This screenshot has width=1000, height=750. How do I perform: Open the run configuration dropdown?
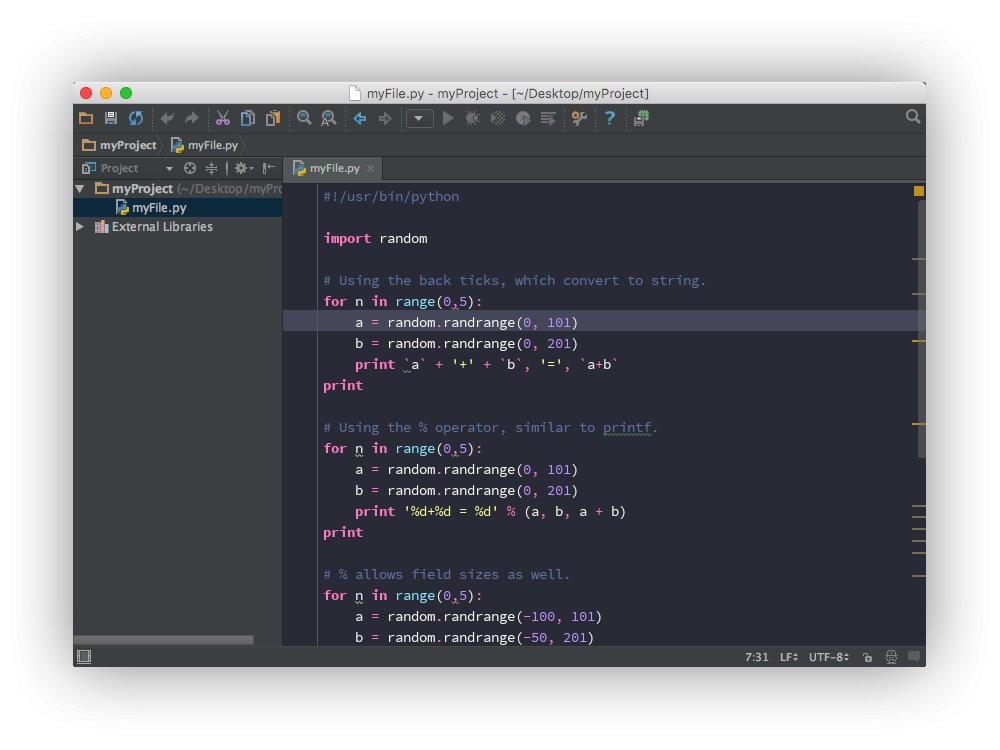click(x=419, y=119)
